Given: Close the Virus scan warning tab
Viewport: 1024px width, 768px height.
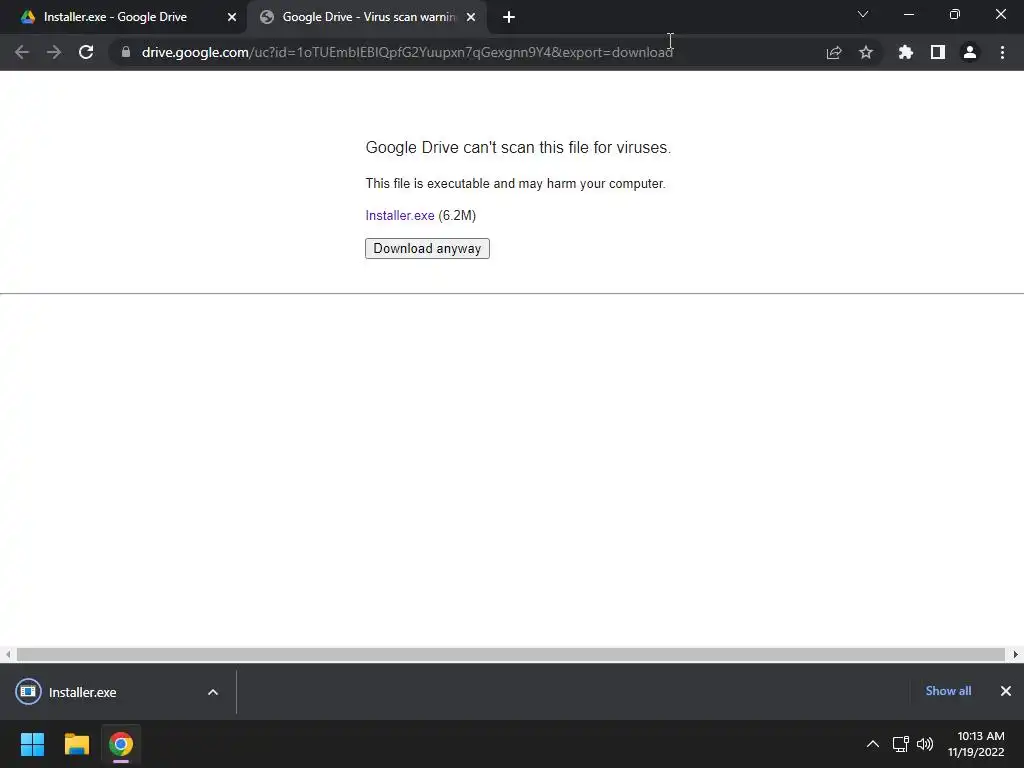Looking at the screenshot, I should tap(471, 17).
